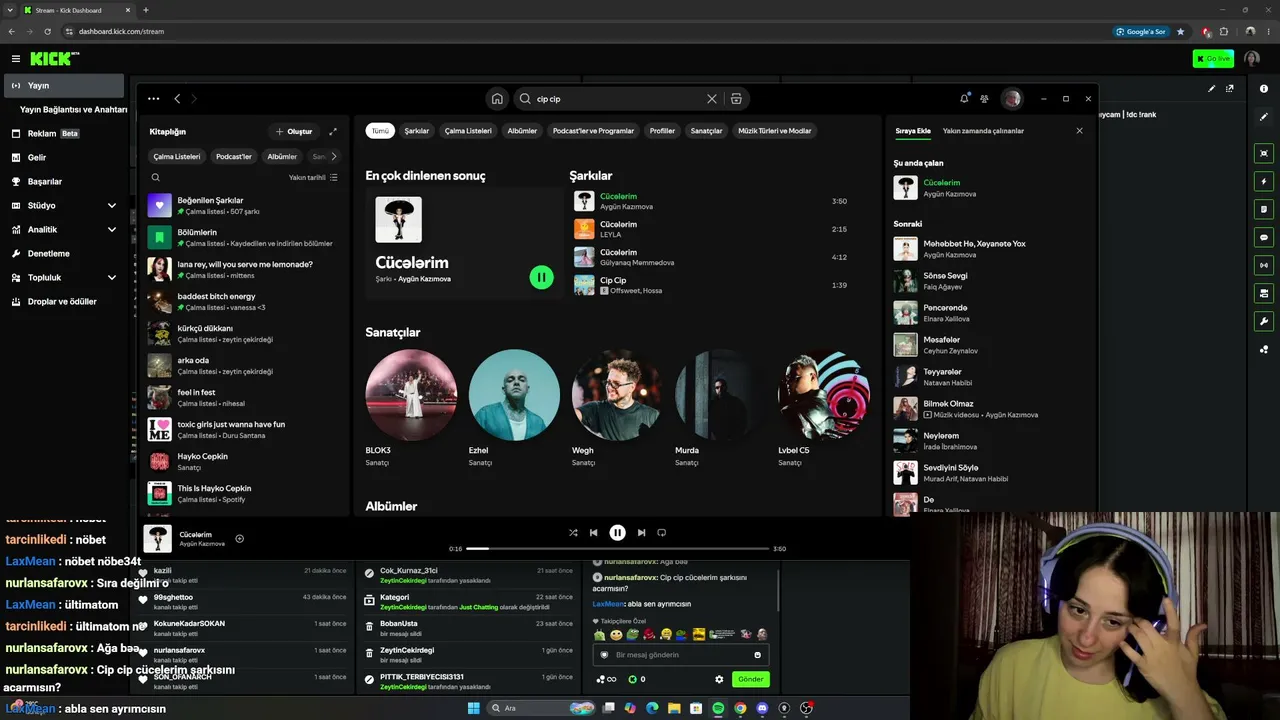Click the 'Google'a Sor' button

1141,31
